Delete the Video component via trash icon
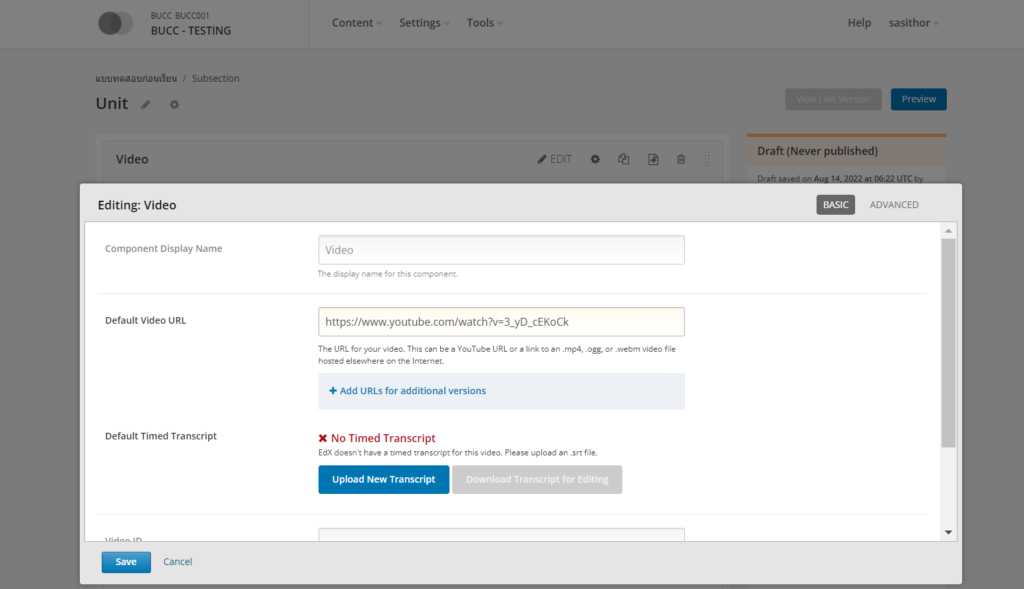 tap(681, 159)
